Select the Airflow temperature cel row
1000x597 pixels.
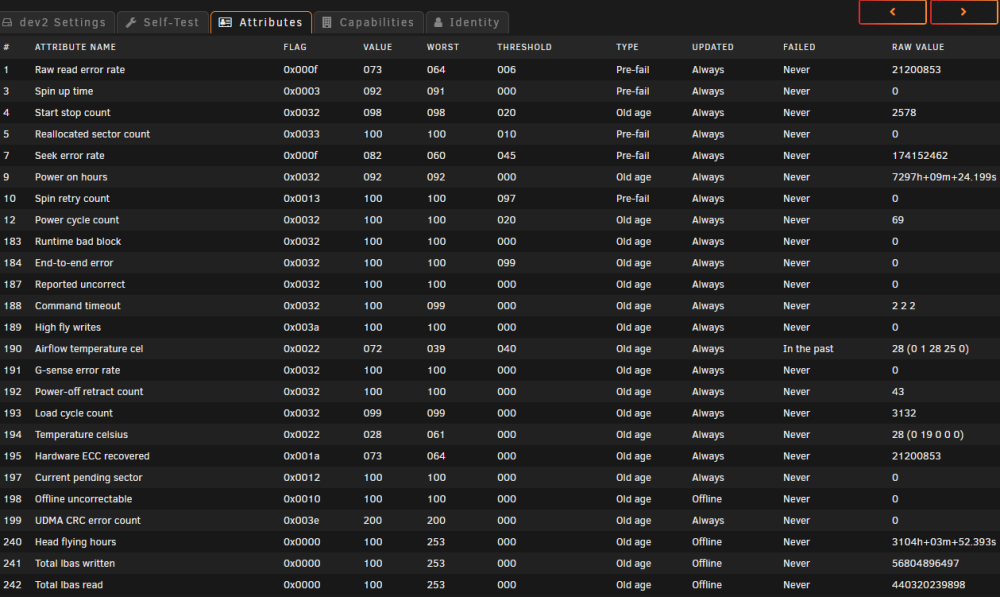[500, 349]
